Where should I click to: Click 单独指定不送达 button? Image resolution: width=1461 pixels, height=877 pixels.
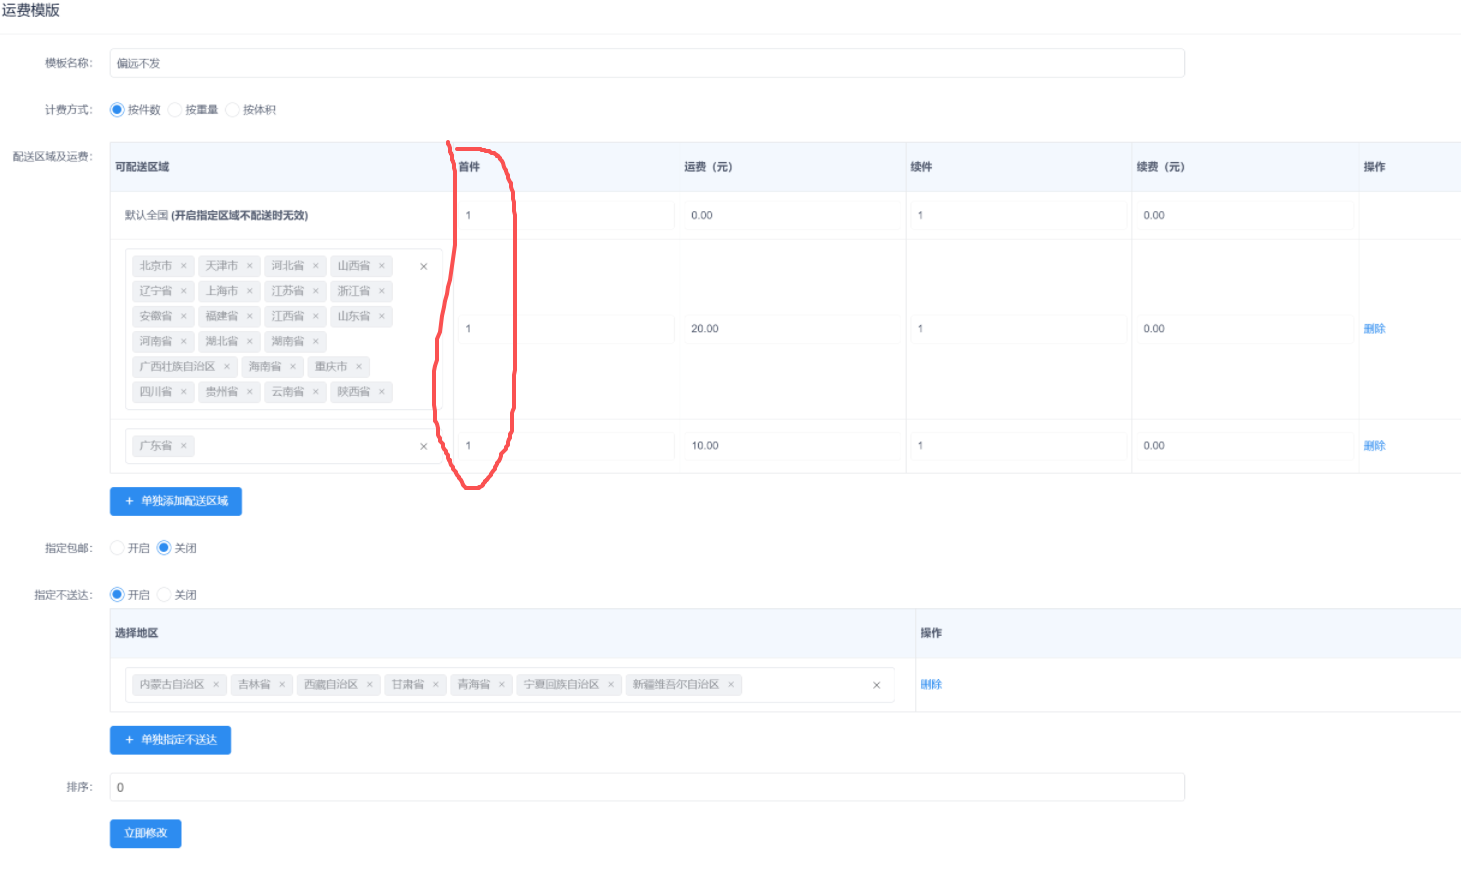pos(170,740)
